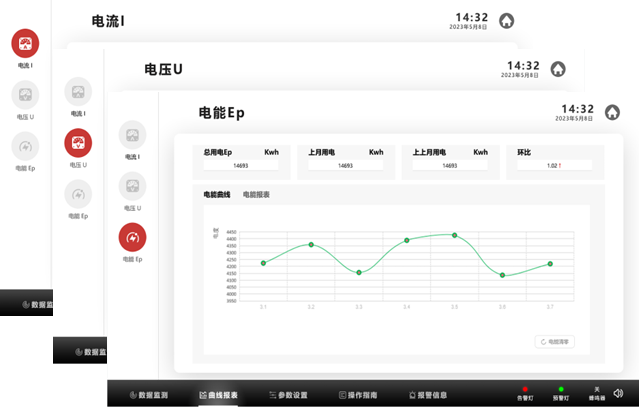Image resolution: width=639 pixels, height=407 pixels.
Task: Click the speaker volume icon
Action: 618,393
